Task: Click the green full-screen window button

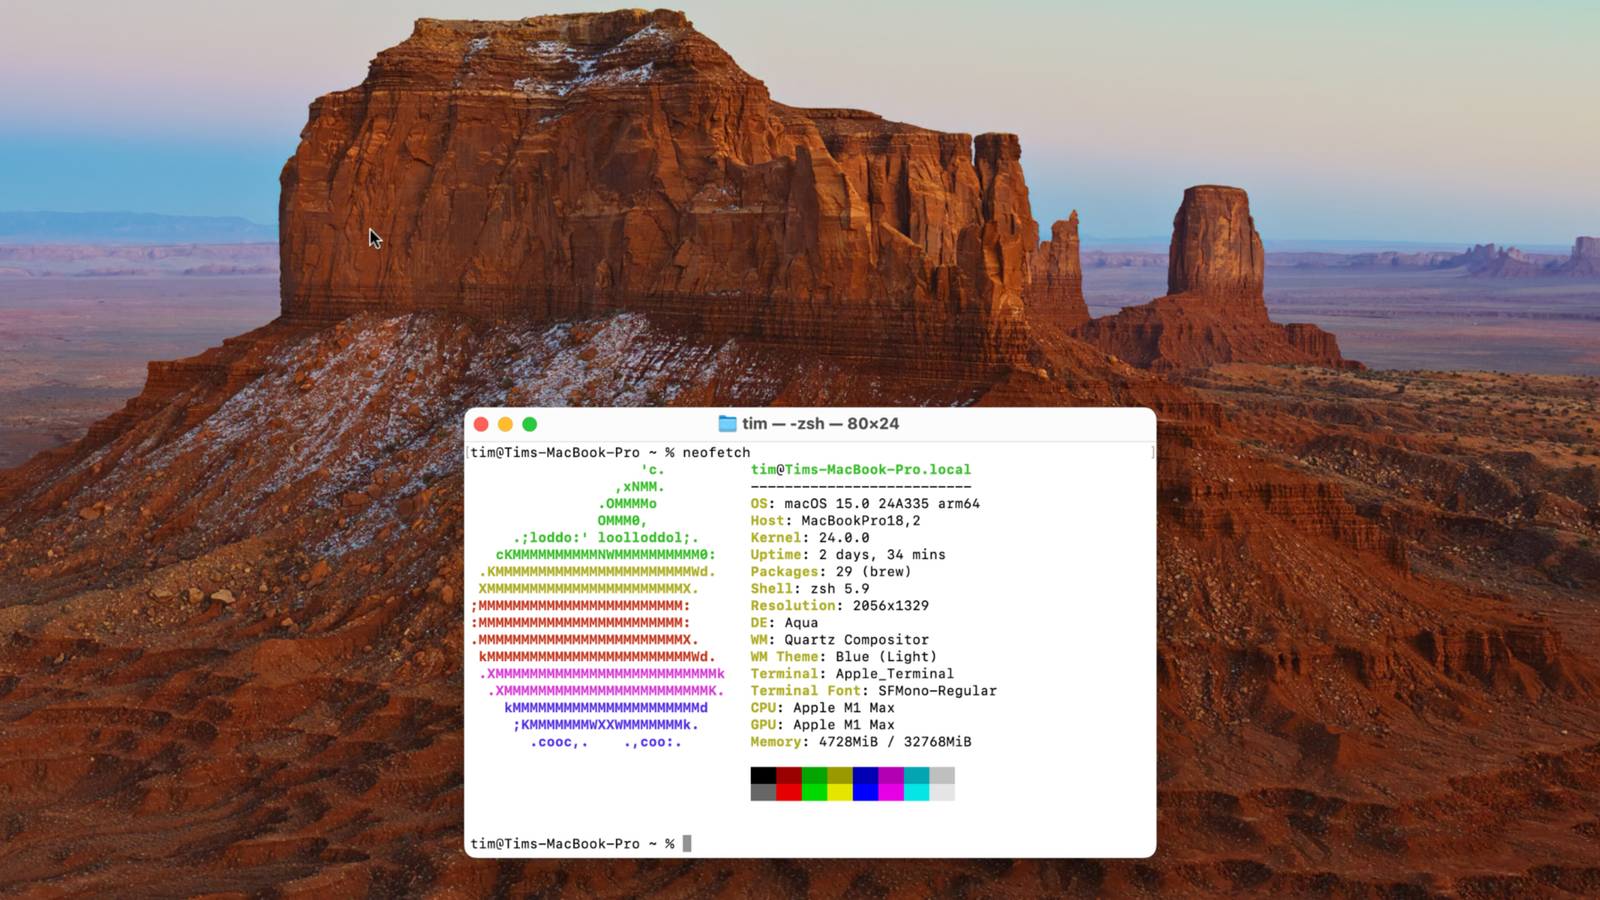Action: tap(530, 424)
